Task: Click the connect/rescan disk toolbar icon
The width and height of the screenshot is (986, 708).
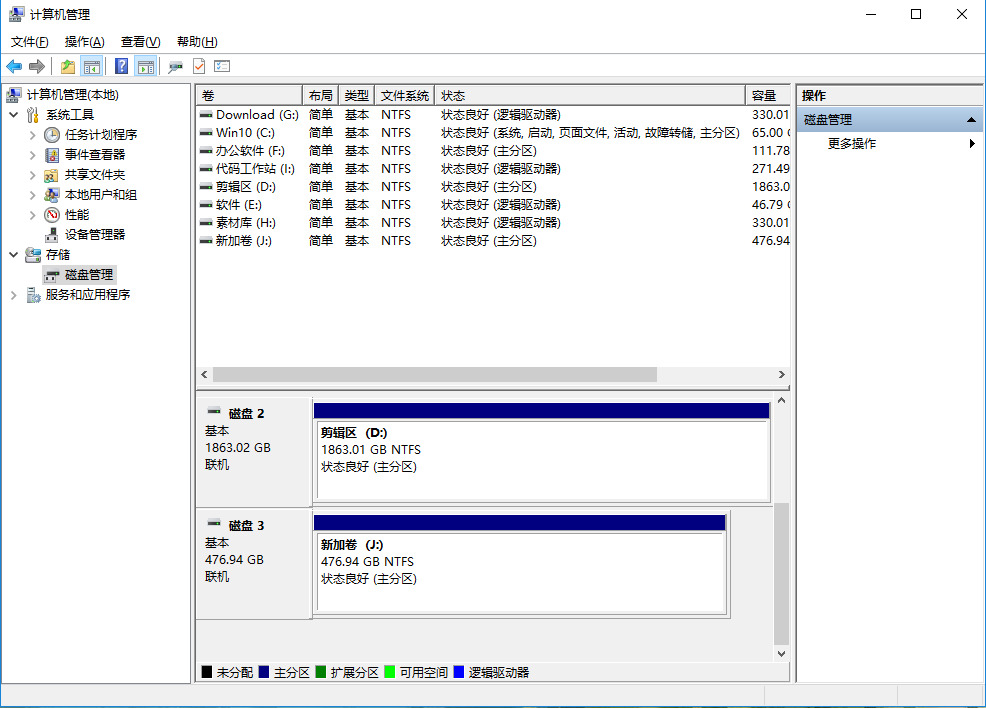Action: 175,67
